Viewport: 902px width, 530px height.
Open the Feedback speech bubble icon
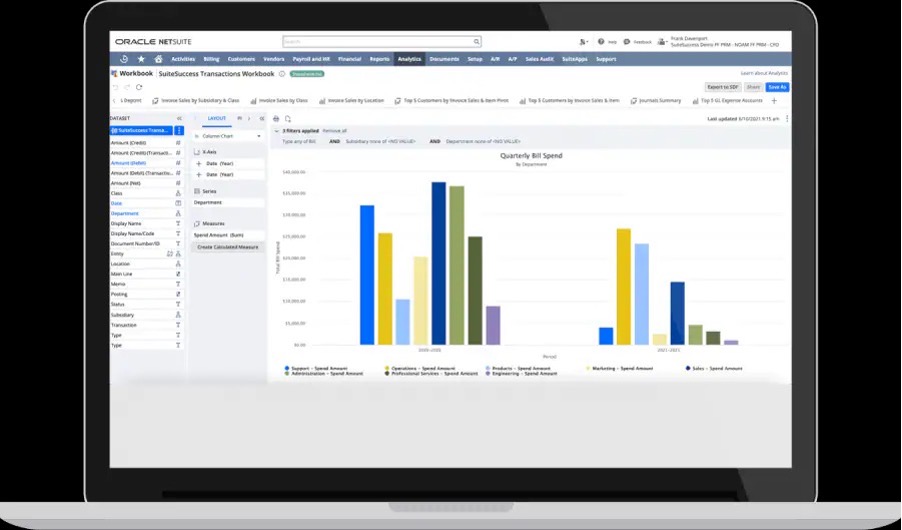[626, 41]
